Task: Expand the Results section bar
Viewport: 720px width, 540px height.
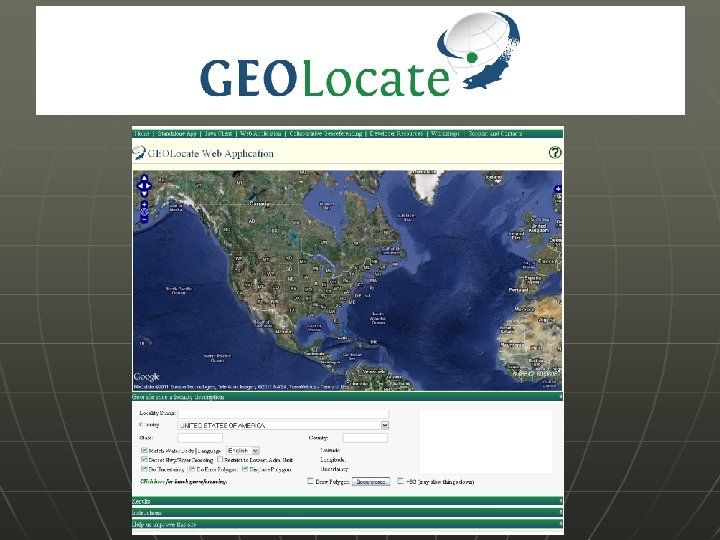Action: point(348,501)
